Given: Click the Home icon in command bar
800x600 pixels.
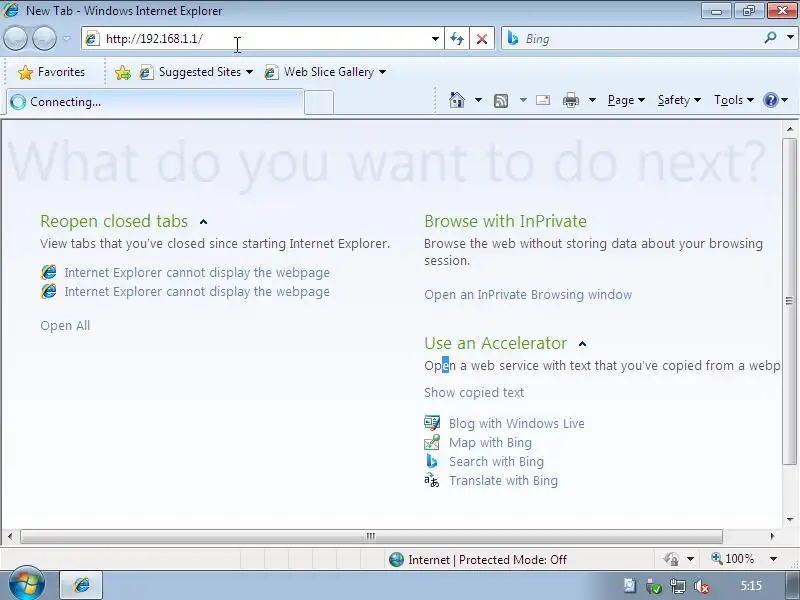Looking at the screenshot, I should pos(457,100).
